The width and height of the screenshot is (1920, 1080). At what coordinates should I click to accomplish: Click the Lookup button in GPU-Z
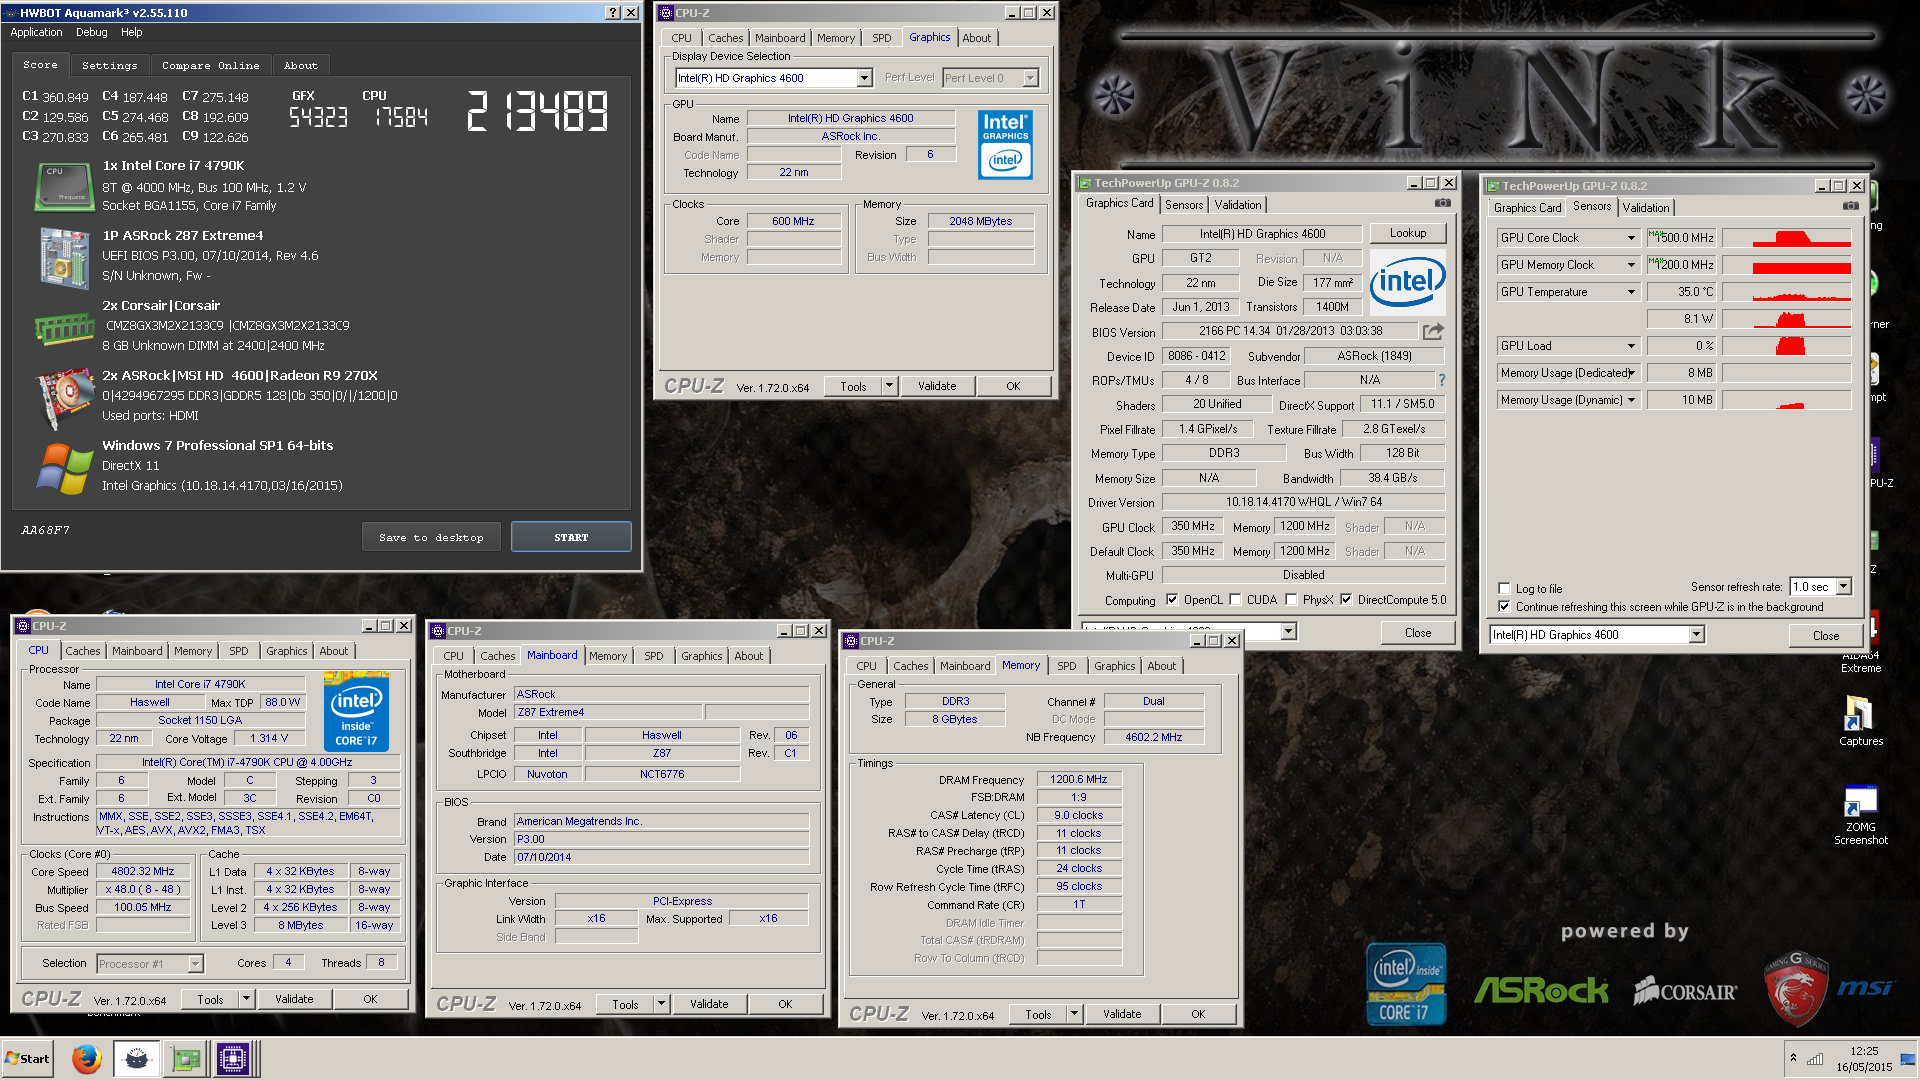click(x=1408, y=233)
